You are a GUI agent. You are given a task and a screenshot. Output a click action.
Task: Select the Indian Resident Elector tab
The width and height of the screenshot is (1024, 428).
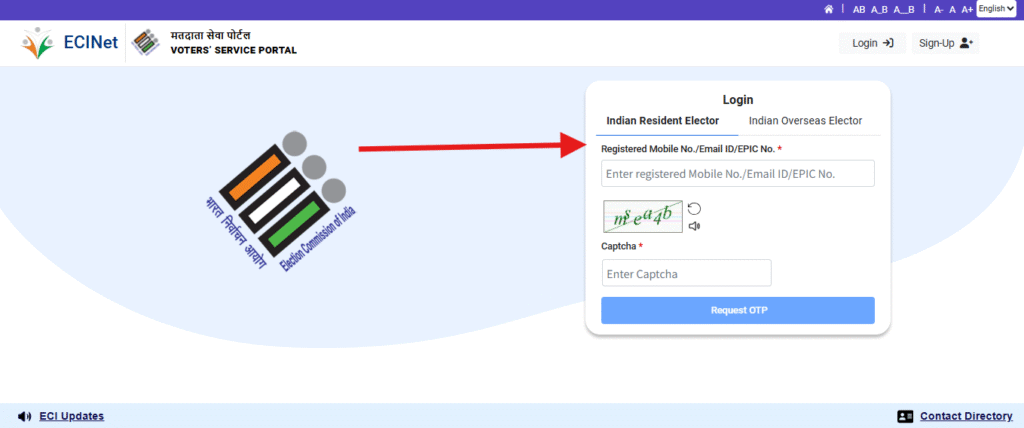point(662,121)
